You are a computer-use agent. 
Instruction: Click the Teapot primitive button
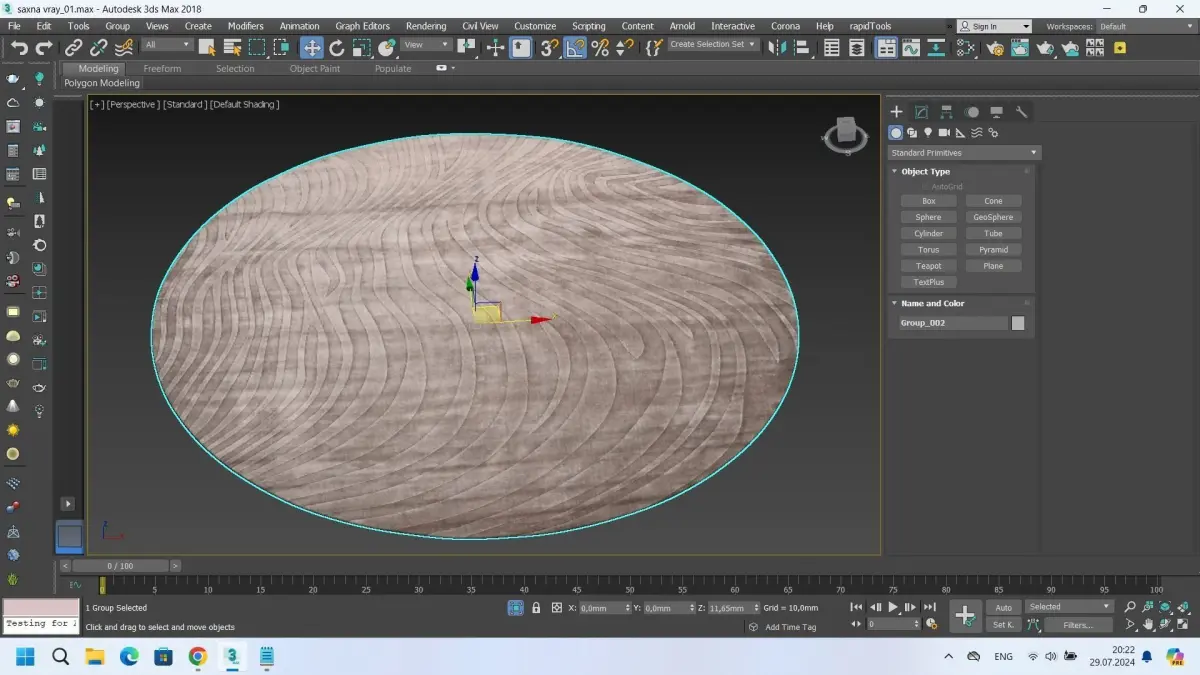point(928,266)
